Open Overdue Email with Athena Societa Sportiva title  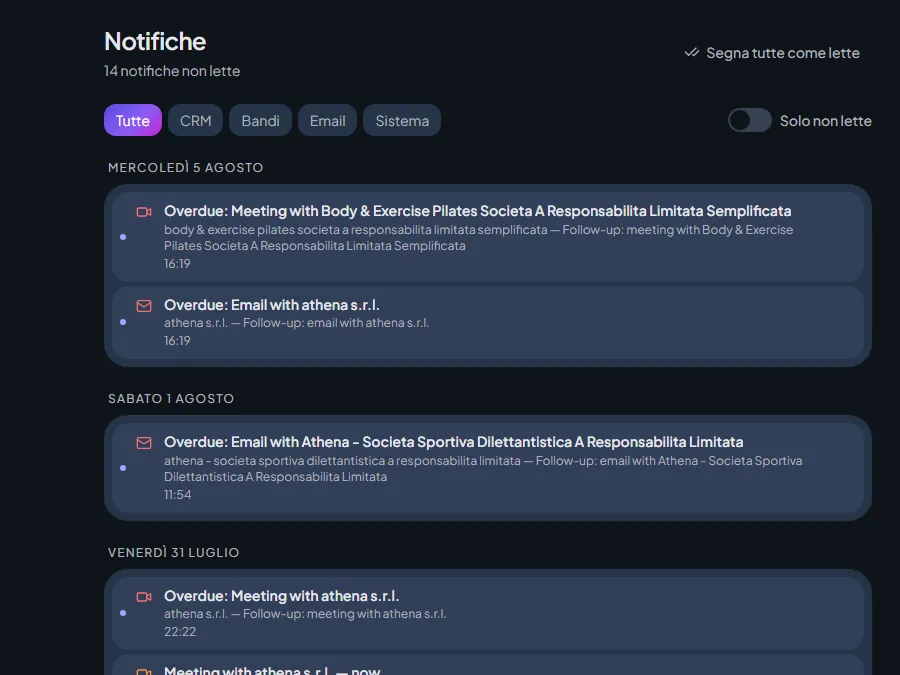453,442
